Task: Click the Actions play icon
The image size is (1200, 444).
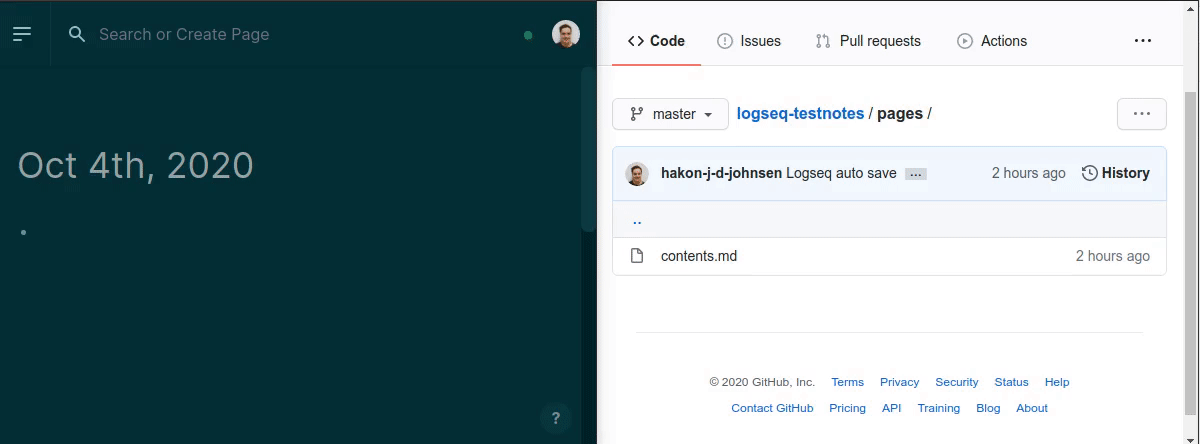Action: tap(965, 41)
